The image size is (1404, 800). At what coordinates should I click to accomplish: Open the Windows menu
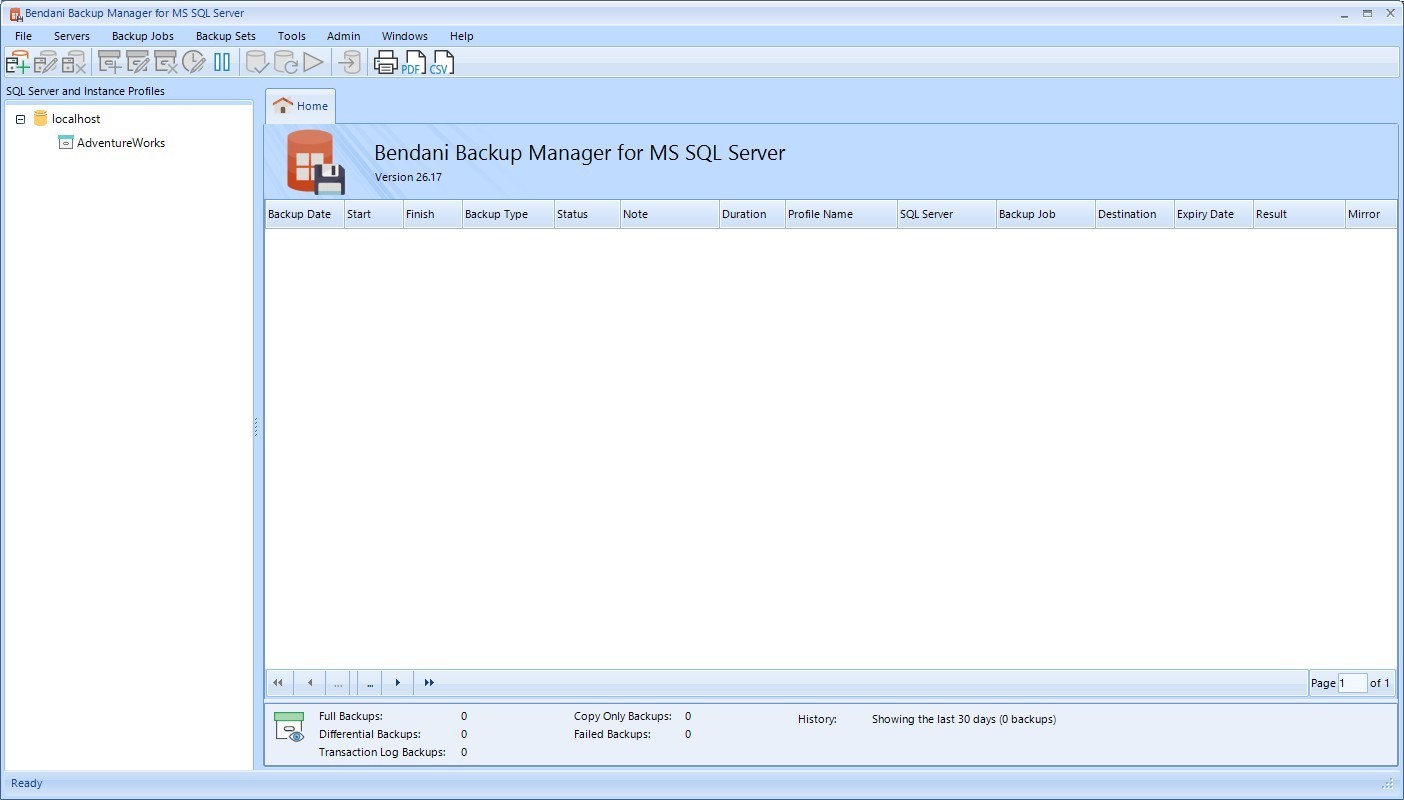[405, 36]
